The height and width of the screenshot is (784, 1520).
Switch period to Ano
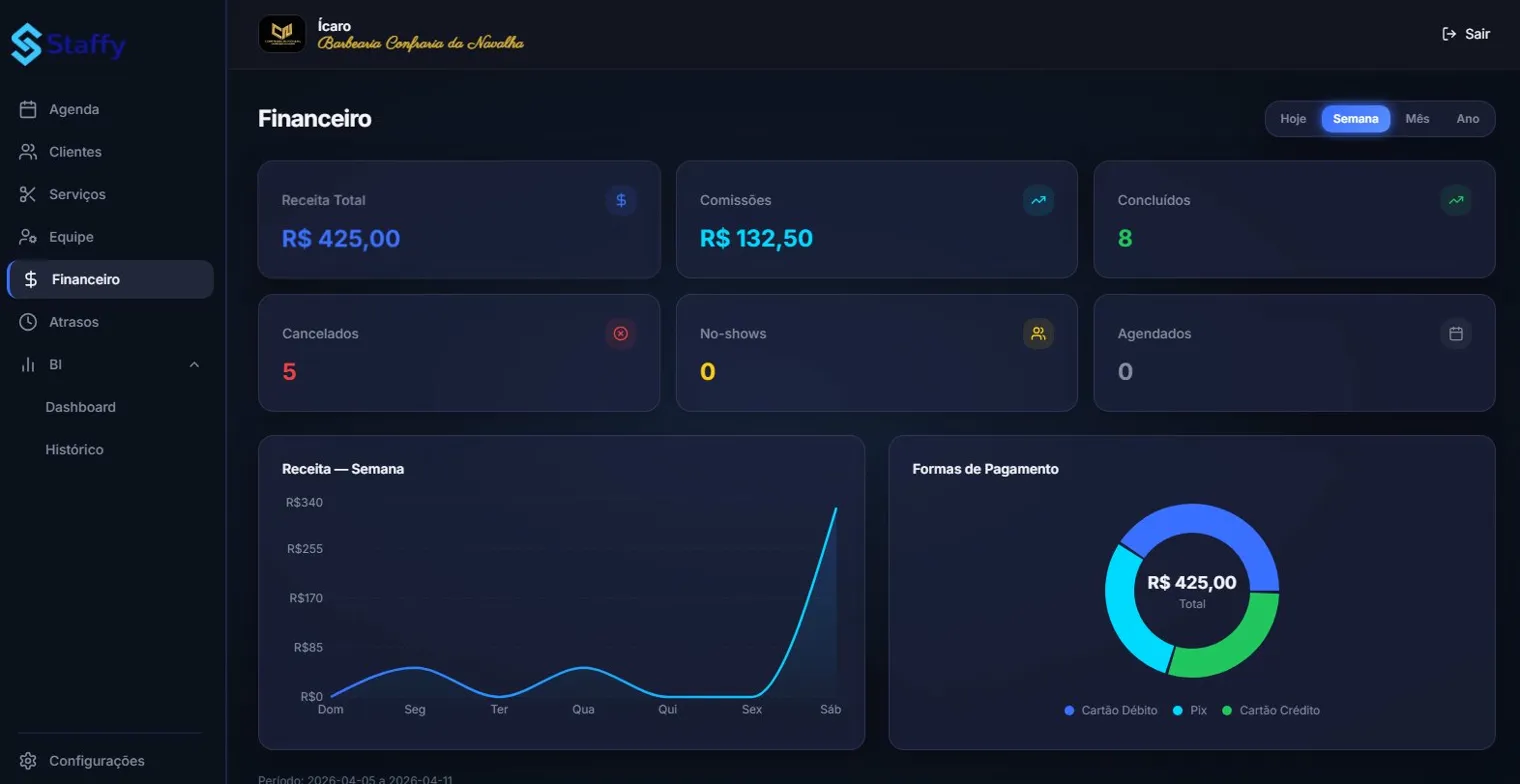(x=1468, y=119)
